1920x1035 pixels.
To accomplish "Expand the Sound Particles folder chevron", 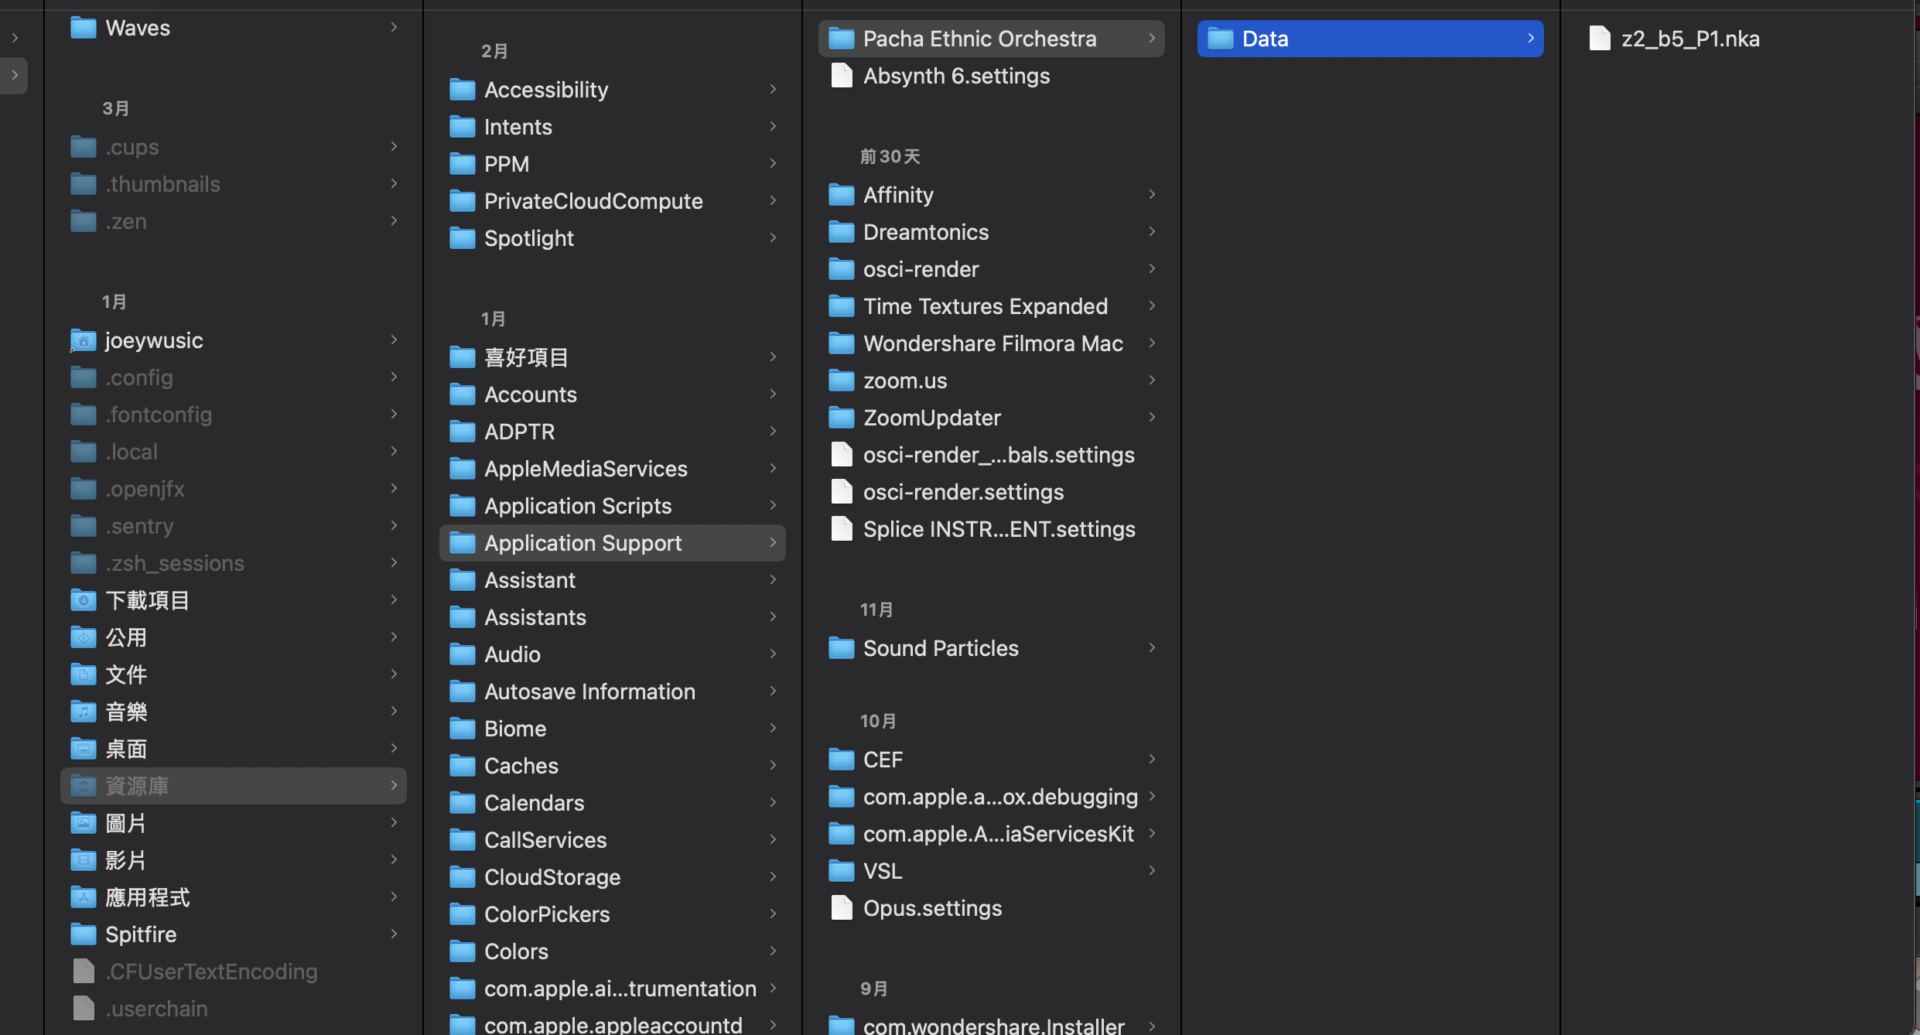I will (x=1151, y=648).
